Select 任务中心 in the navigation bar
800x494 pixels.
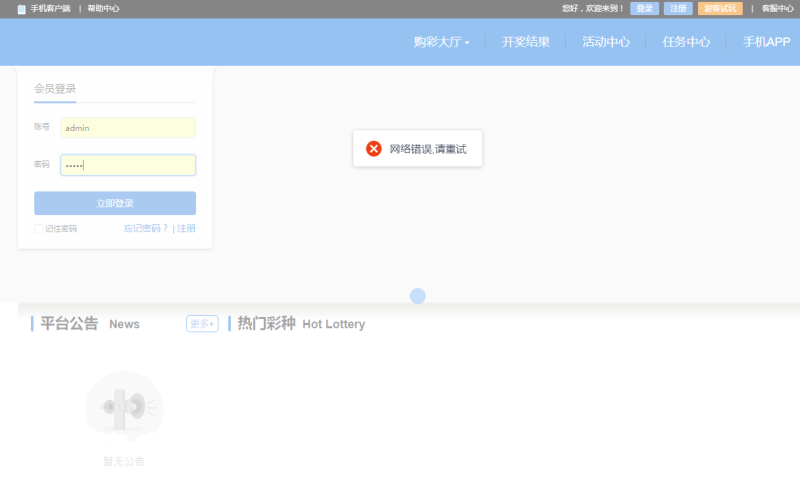tap(686, 42)
